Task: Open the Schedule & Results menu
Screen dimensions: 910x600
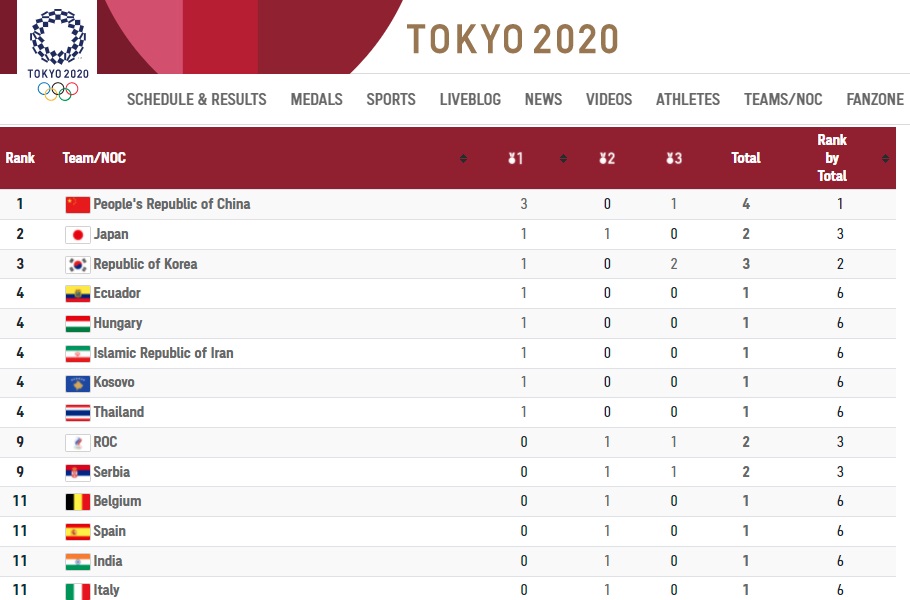Action: [197, 99]
